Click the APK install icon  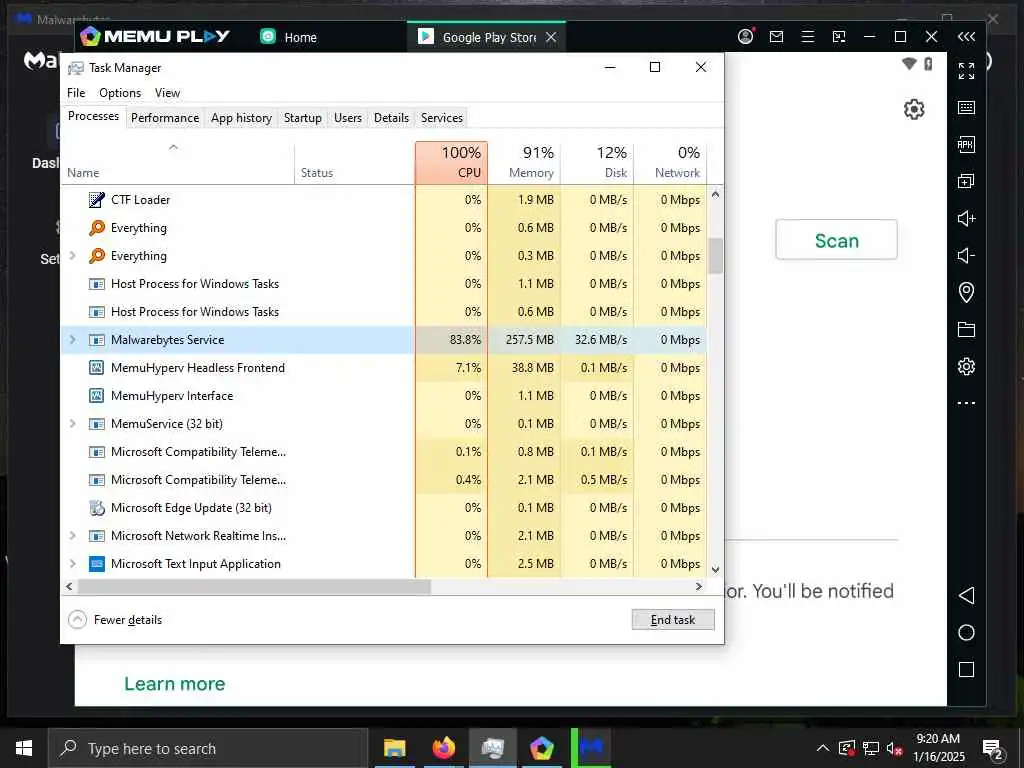[x=966, y=144]
